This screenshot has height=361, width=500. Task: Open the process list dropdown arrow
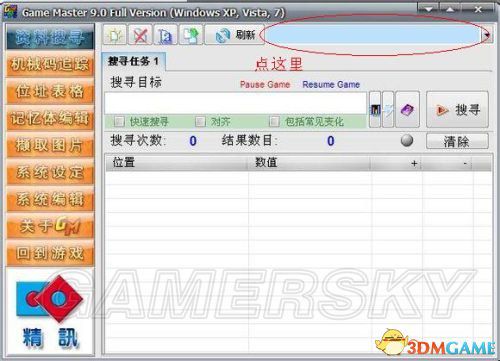(487, 35)
